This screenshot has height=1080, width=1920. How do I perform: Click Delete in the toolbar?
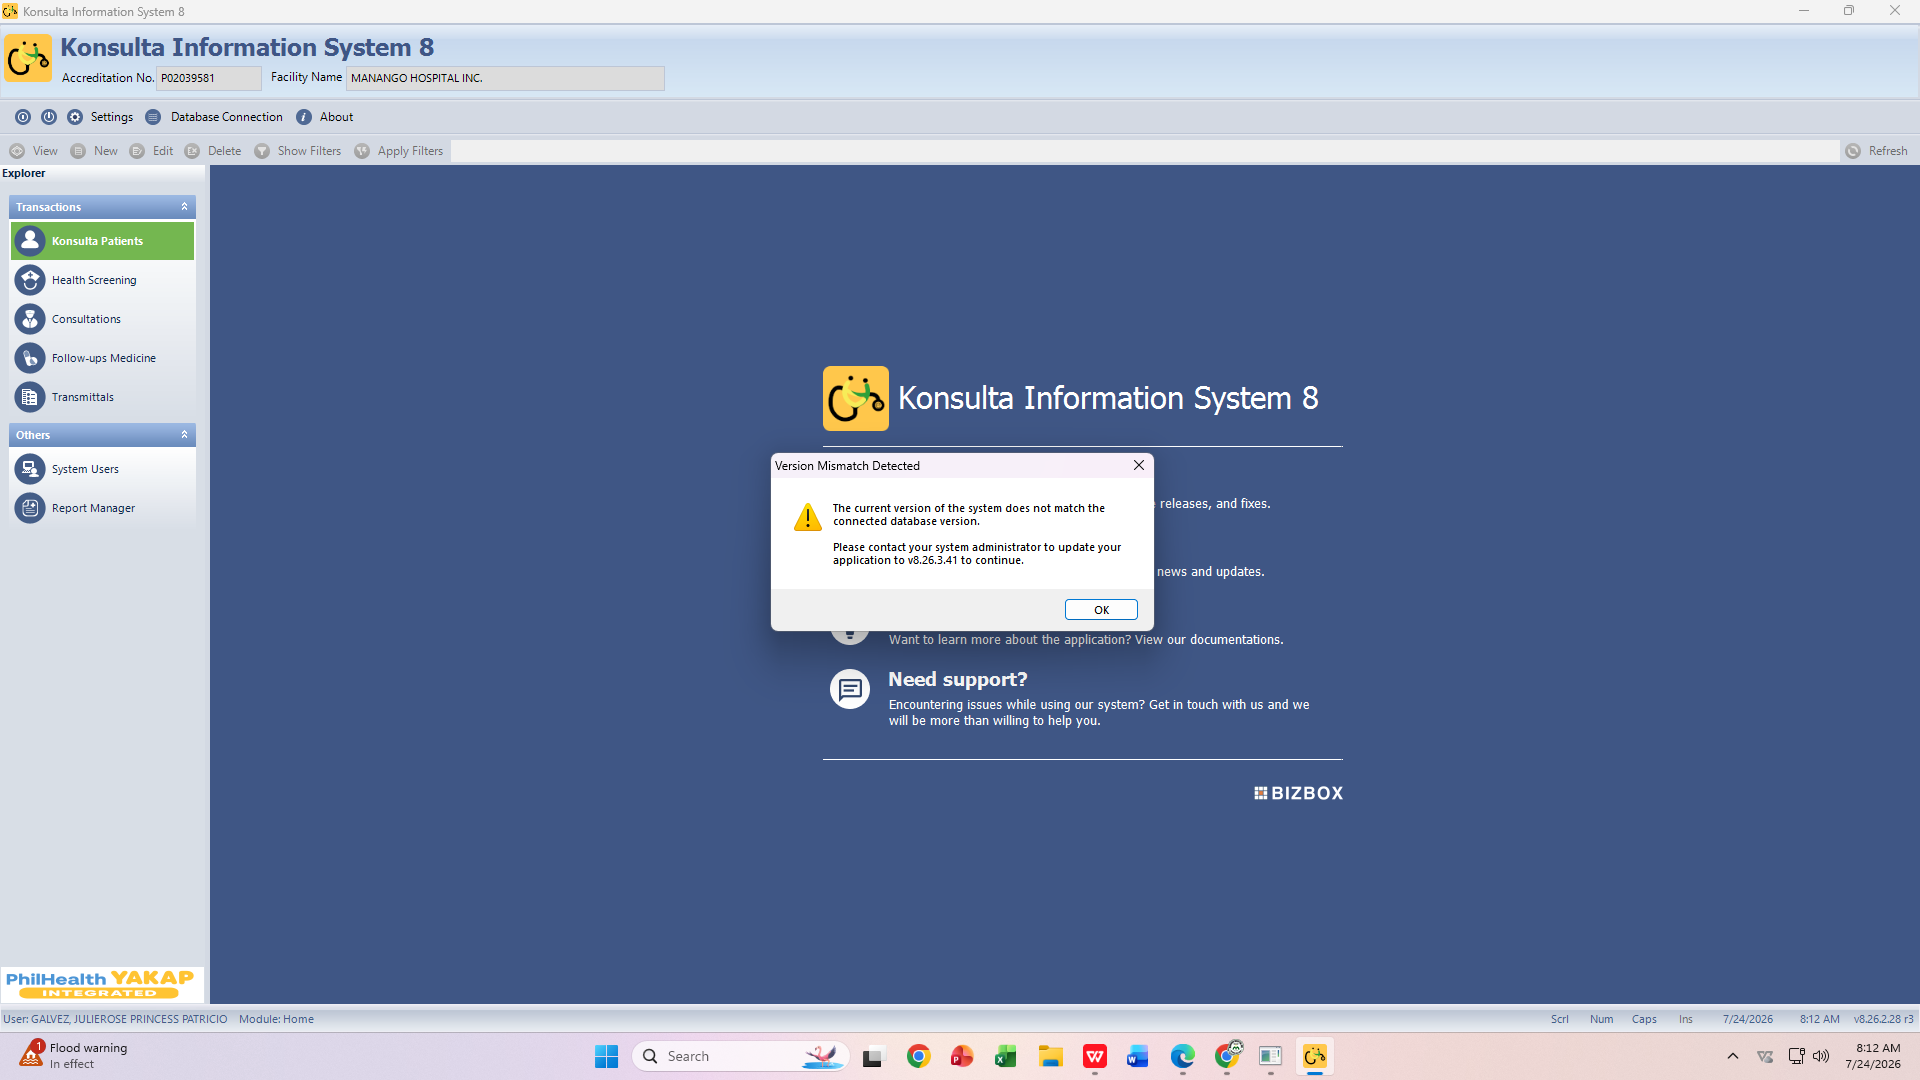[x=213, y=151]
